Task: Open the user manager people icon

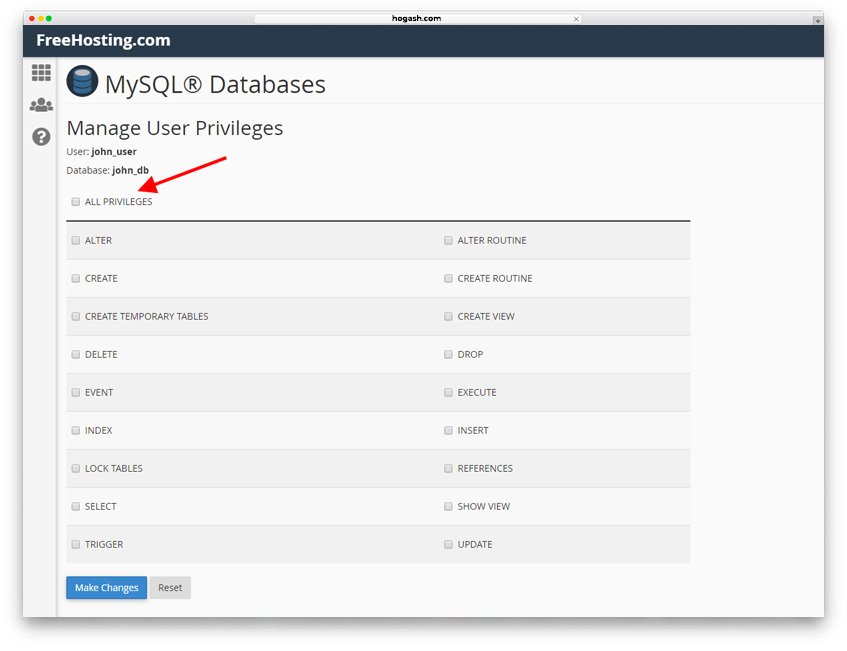Action: tap(41, 105)
